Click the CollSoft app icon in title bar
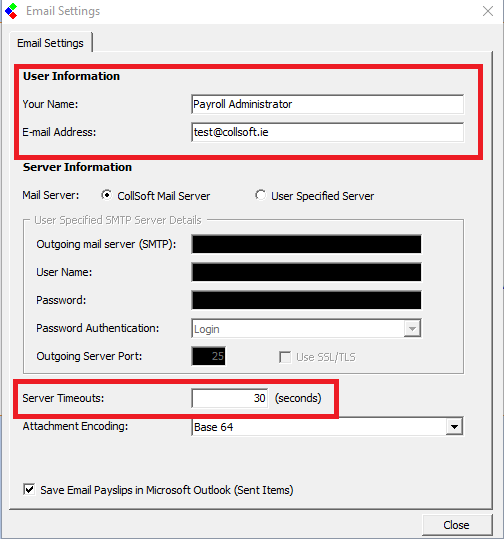 click(x=11, y=11)
